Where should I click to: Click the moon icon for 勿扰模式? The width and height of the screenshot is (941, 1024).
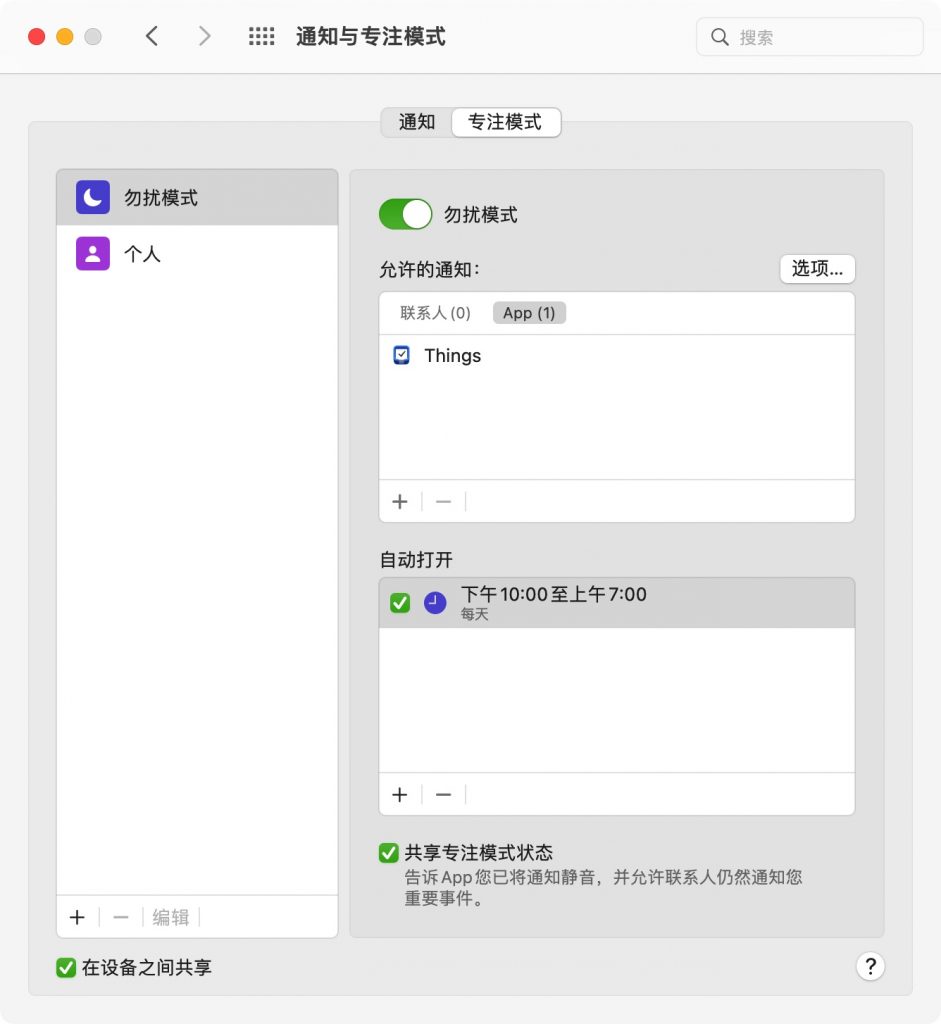tap(93, 197)
